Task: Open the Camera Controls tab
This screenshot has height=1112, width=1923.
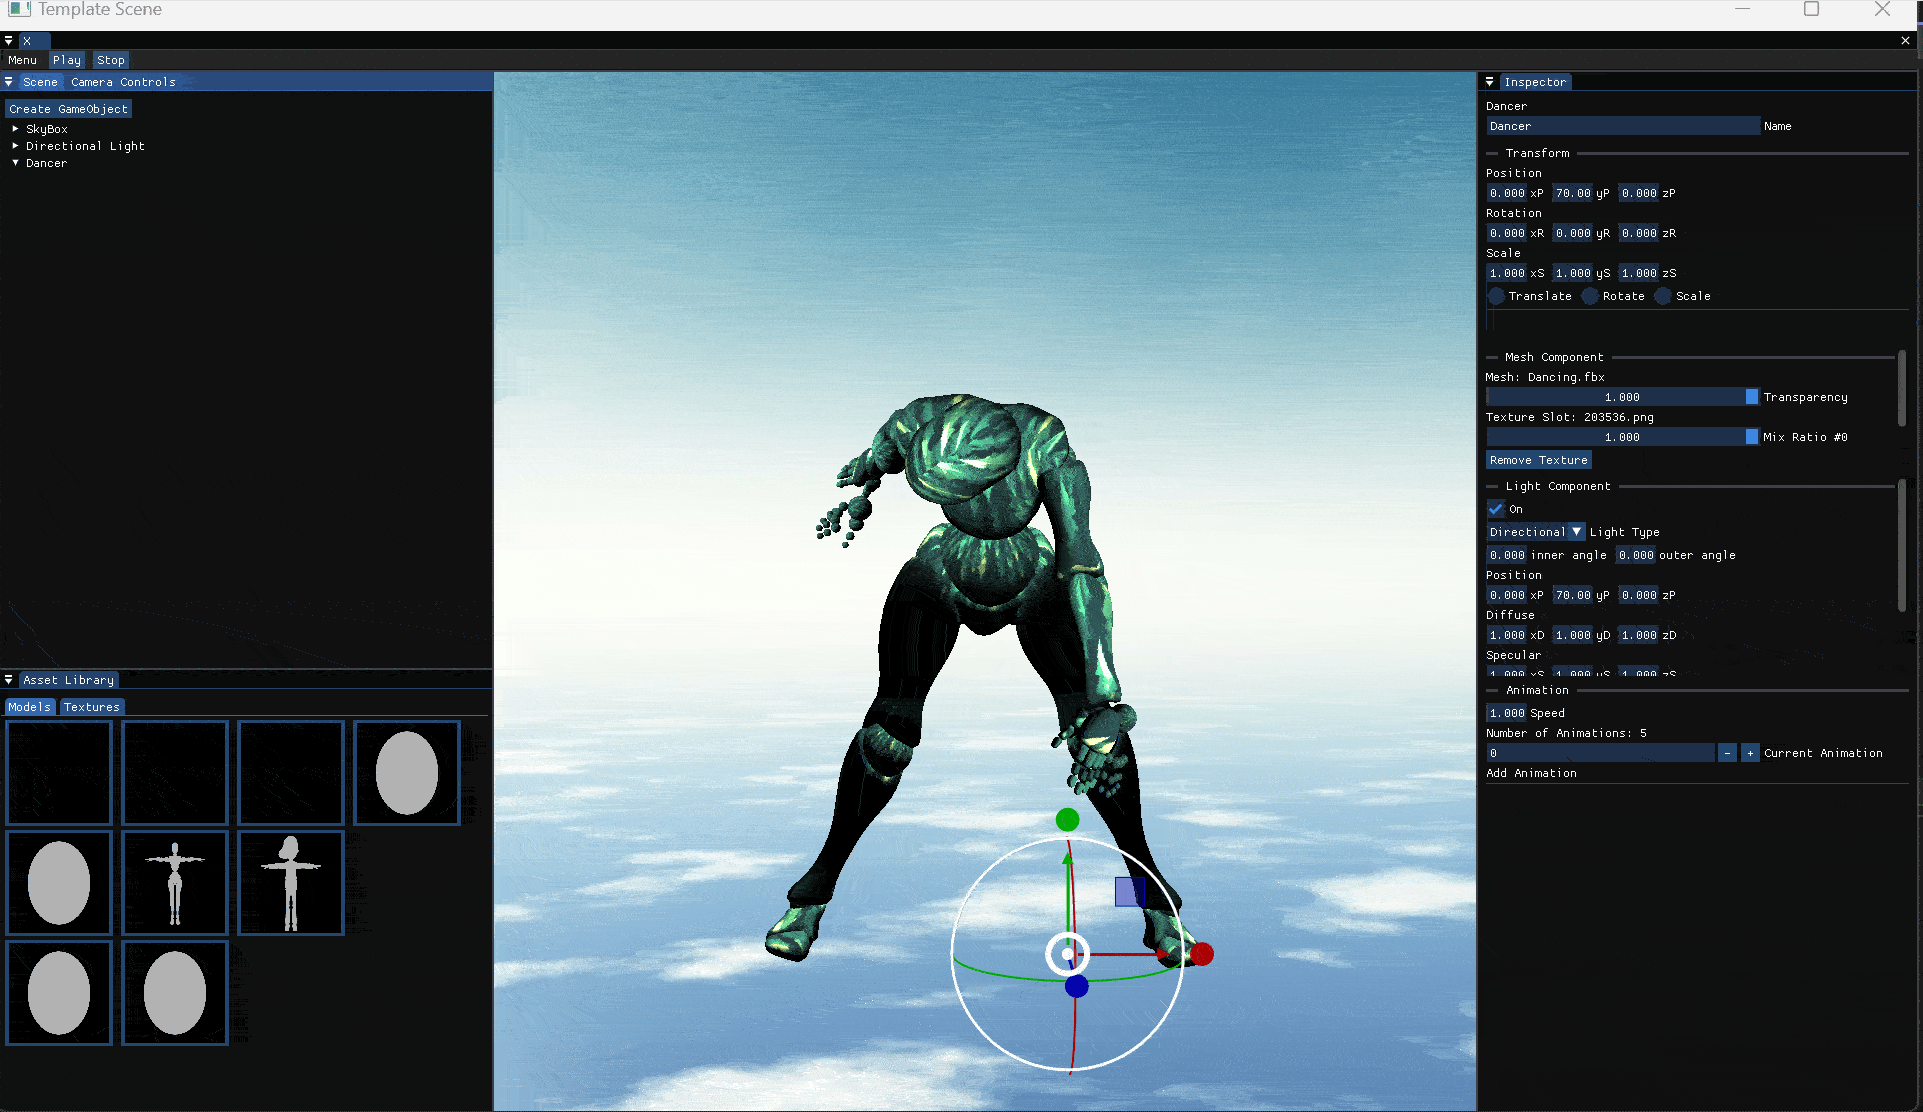Action: (123, 82)
